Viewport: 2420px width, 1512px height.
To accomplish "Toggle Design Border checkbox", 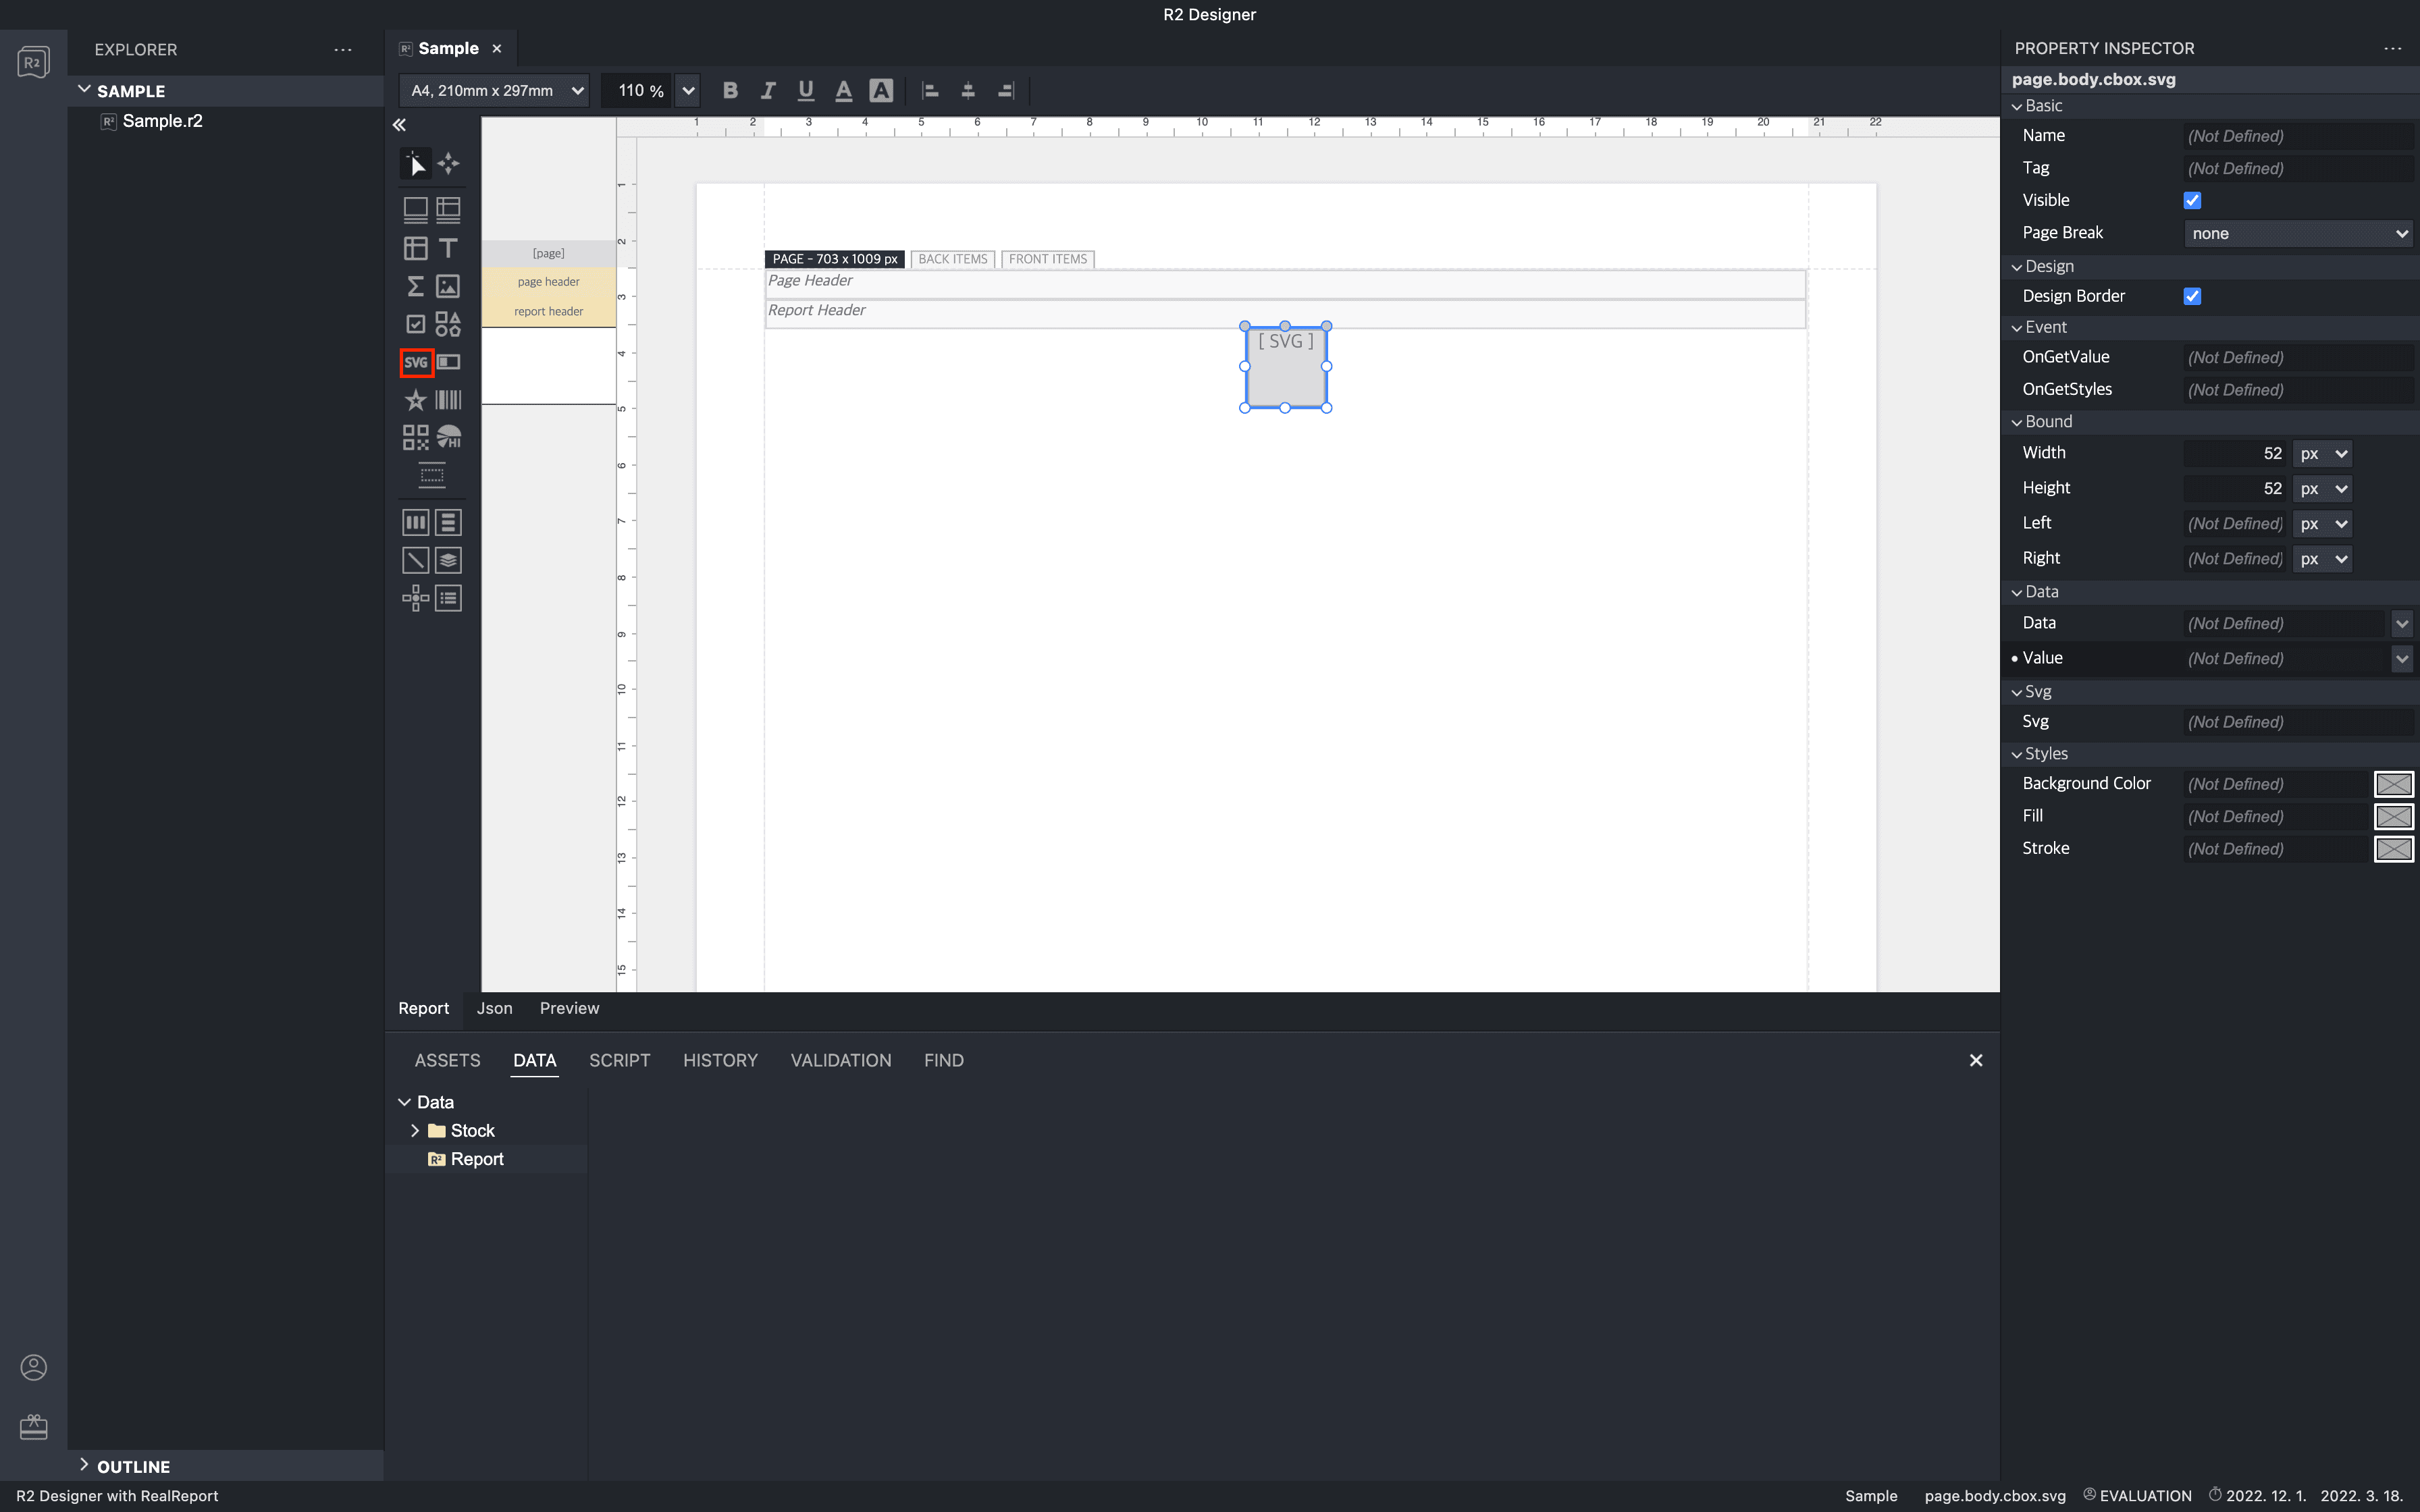I will point(2192,294).
